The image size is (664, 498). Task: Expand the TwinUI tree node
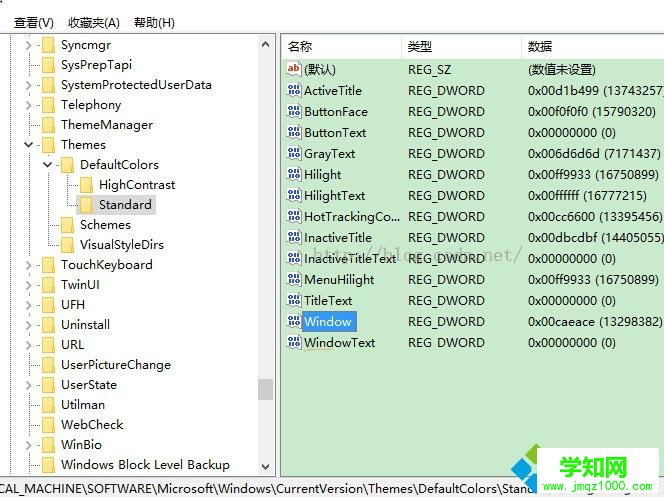point(28,285)
